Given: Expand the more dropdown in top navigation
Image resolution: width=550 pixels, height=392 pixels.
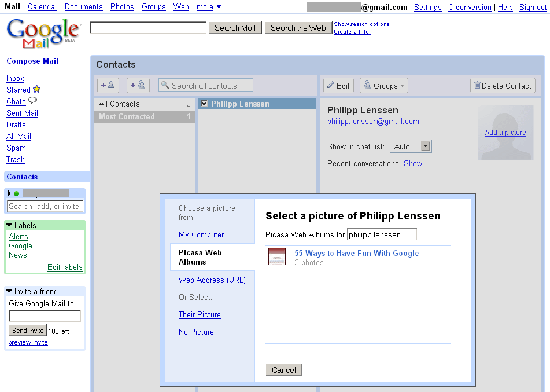Looking at the screenshot, I should [209, 6].
